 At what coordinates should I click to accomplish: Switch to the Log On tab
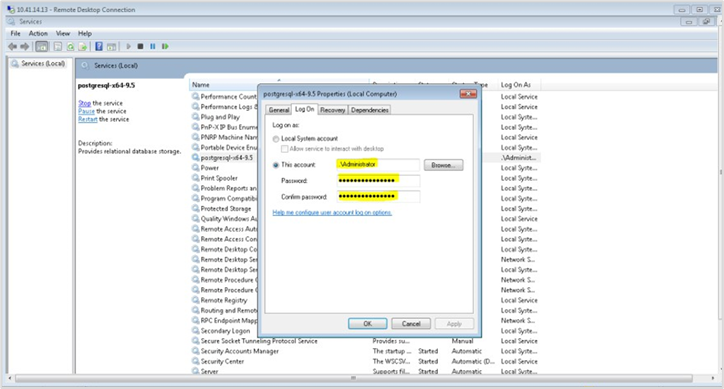tap(304, 109)
